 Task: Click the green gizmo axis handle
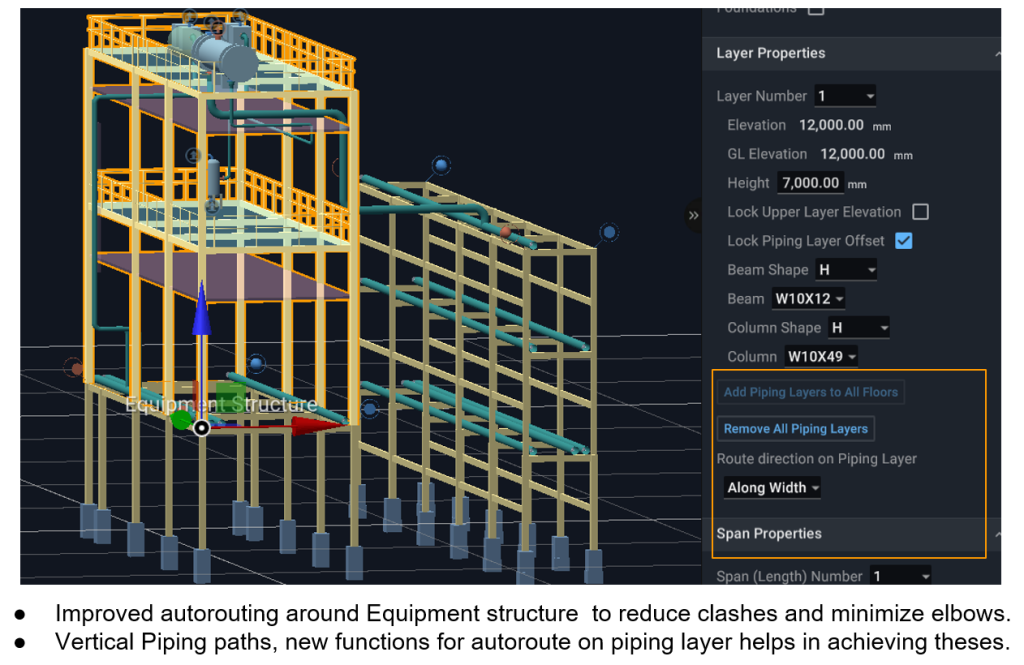click(x=180, y=418)
